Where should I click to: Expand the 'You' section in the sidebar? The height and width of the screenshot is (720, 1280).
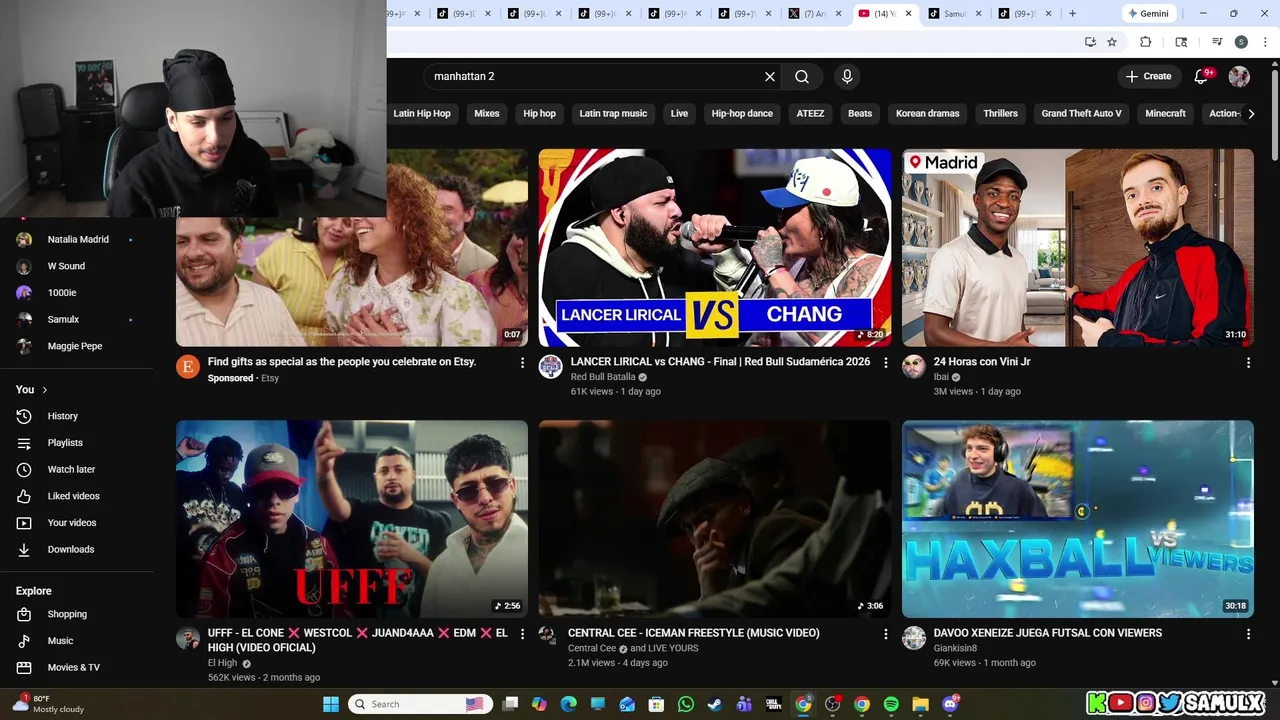pyautogui.click(x=32, y=389)
